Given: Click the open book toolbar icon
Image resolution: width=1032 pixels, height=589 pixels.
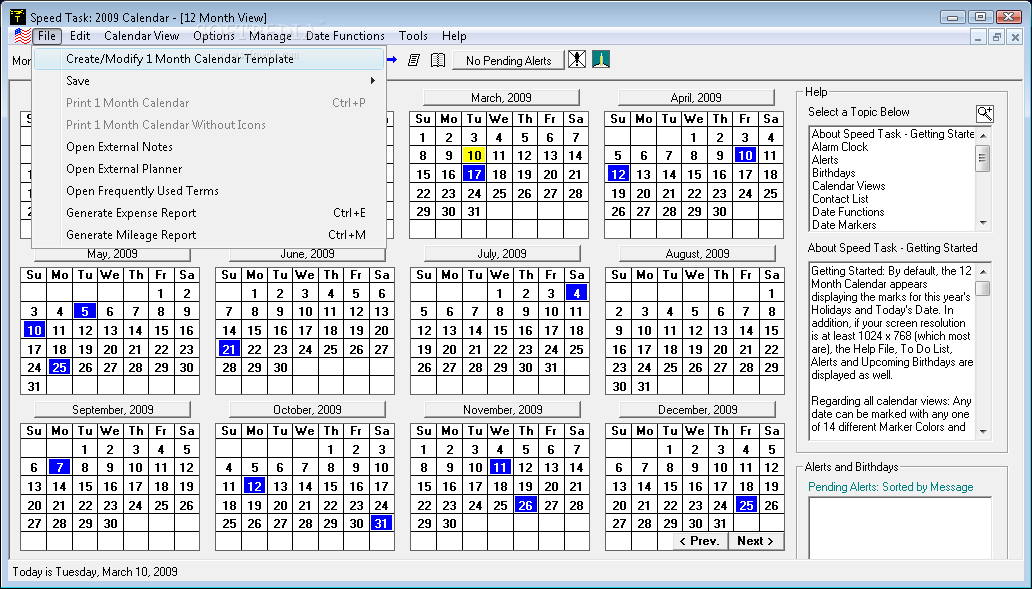Looking at the screenshot, I should pyautogui.click(x=438, y=60).
